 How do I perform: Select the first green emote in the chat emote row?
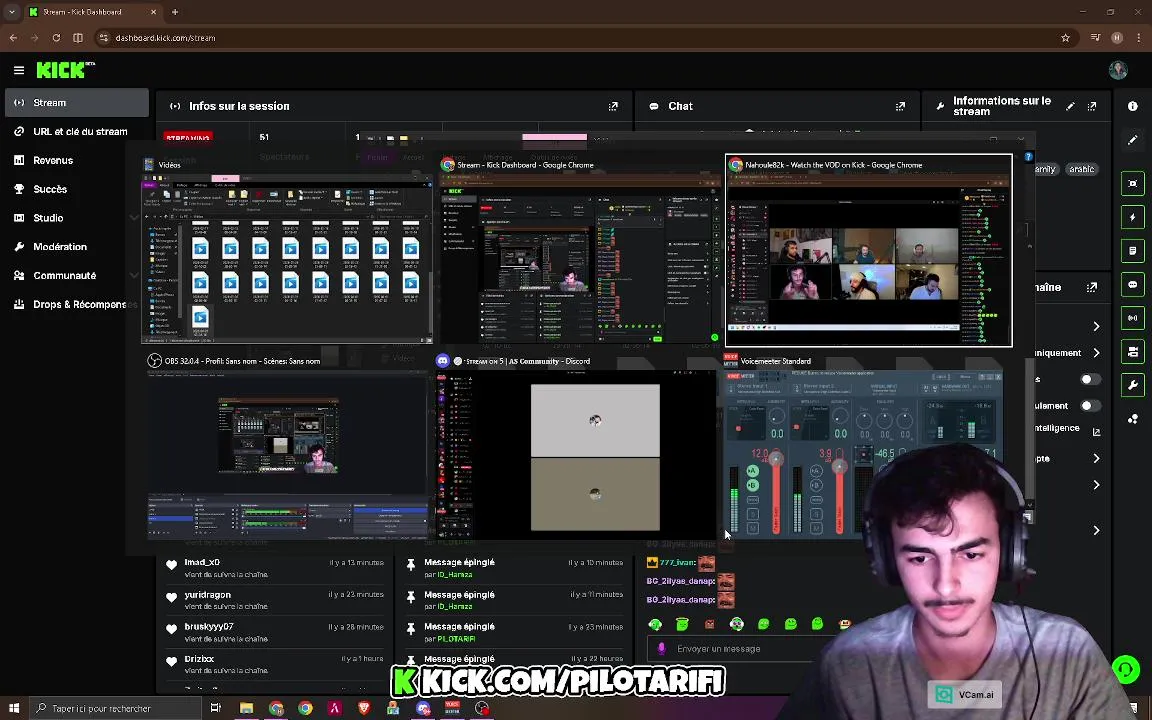point(655,624)
